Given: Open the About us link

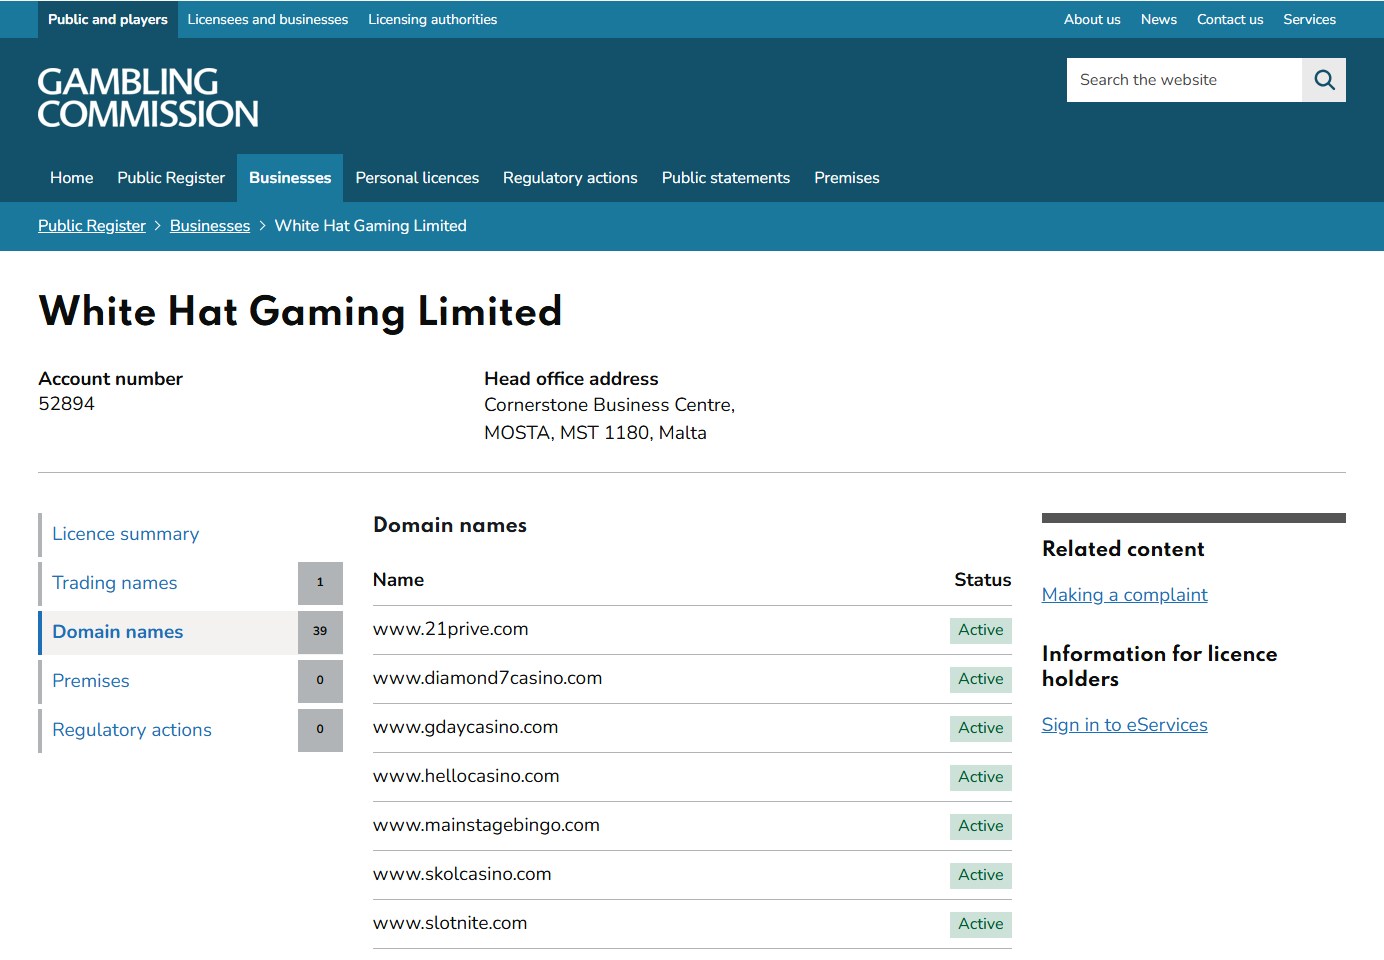Looking at the screenshot, I should click(1092, 19).
